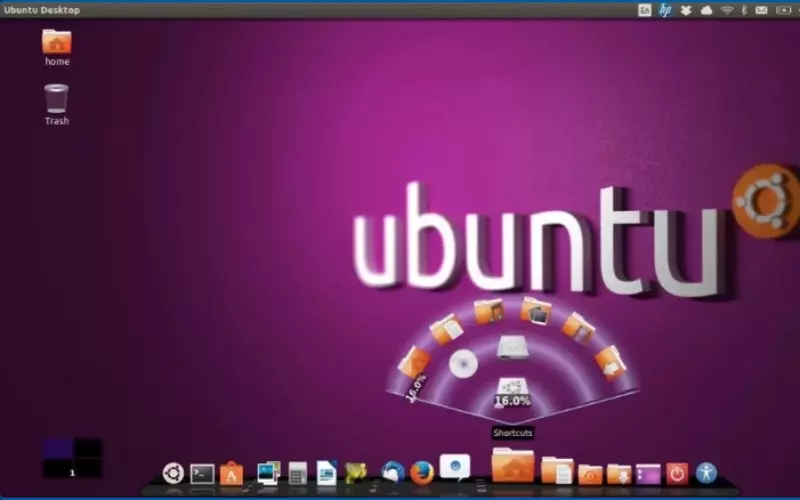800x500 pixels.
Task: Open the Downloads folder in the dock
Action: [619, 473]
